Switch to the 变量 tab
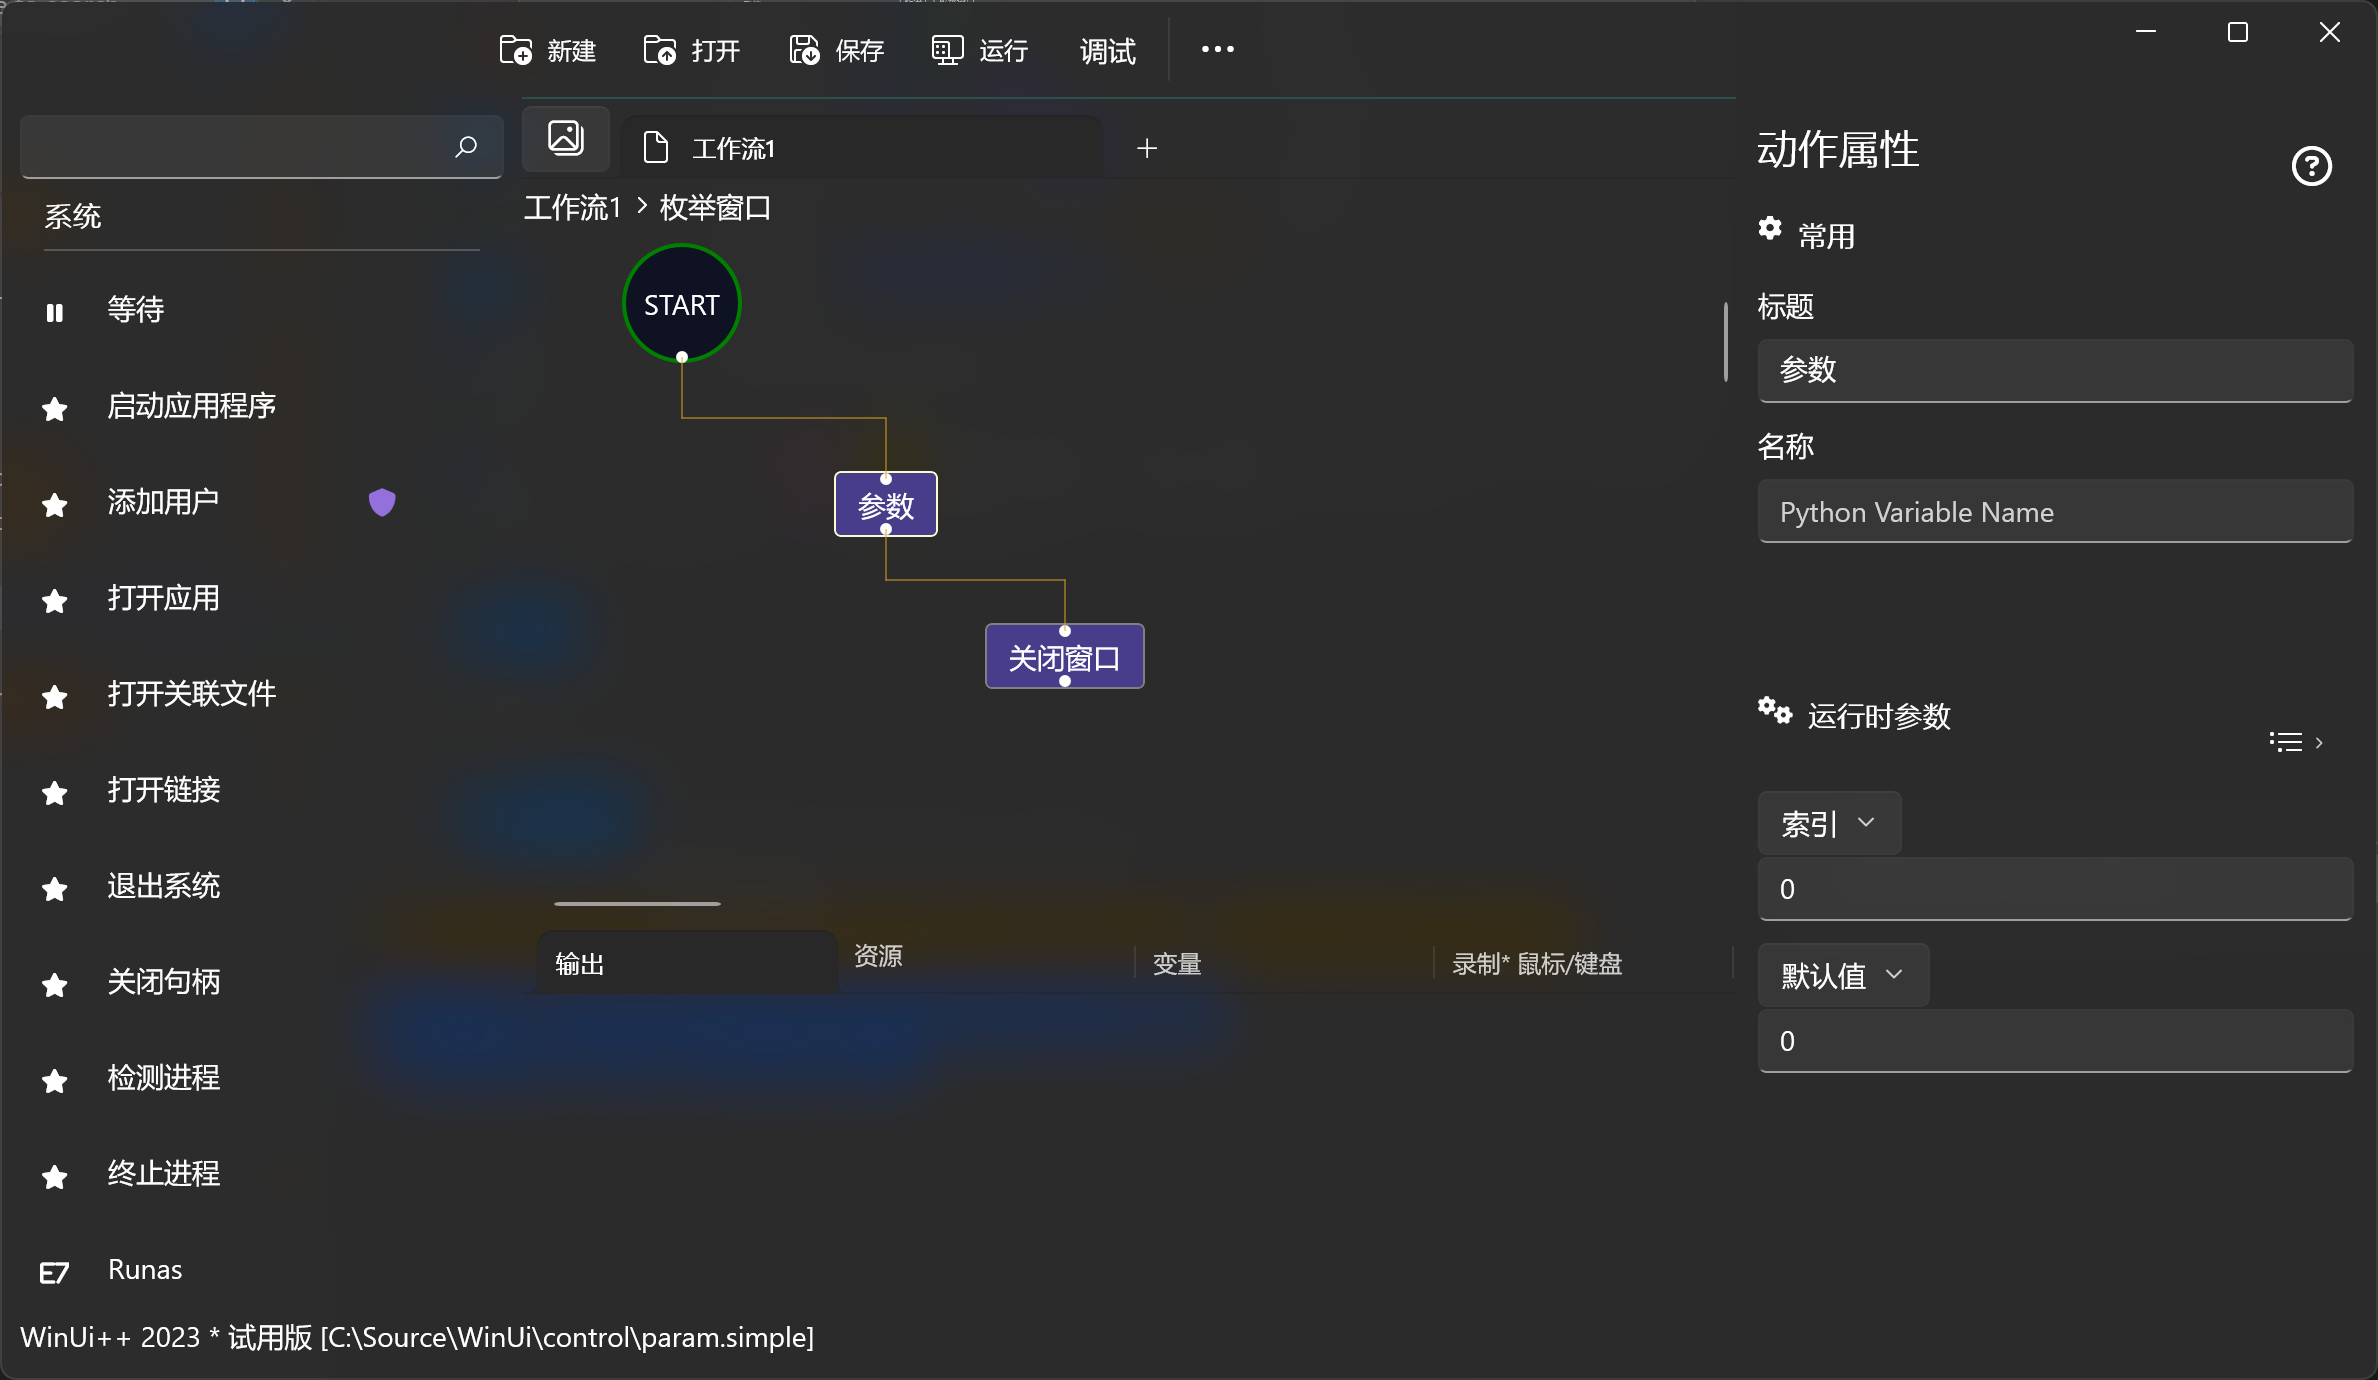Image resolution: width=2378 pixels, height=1380 pixels. coord(1177,964)
